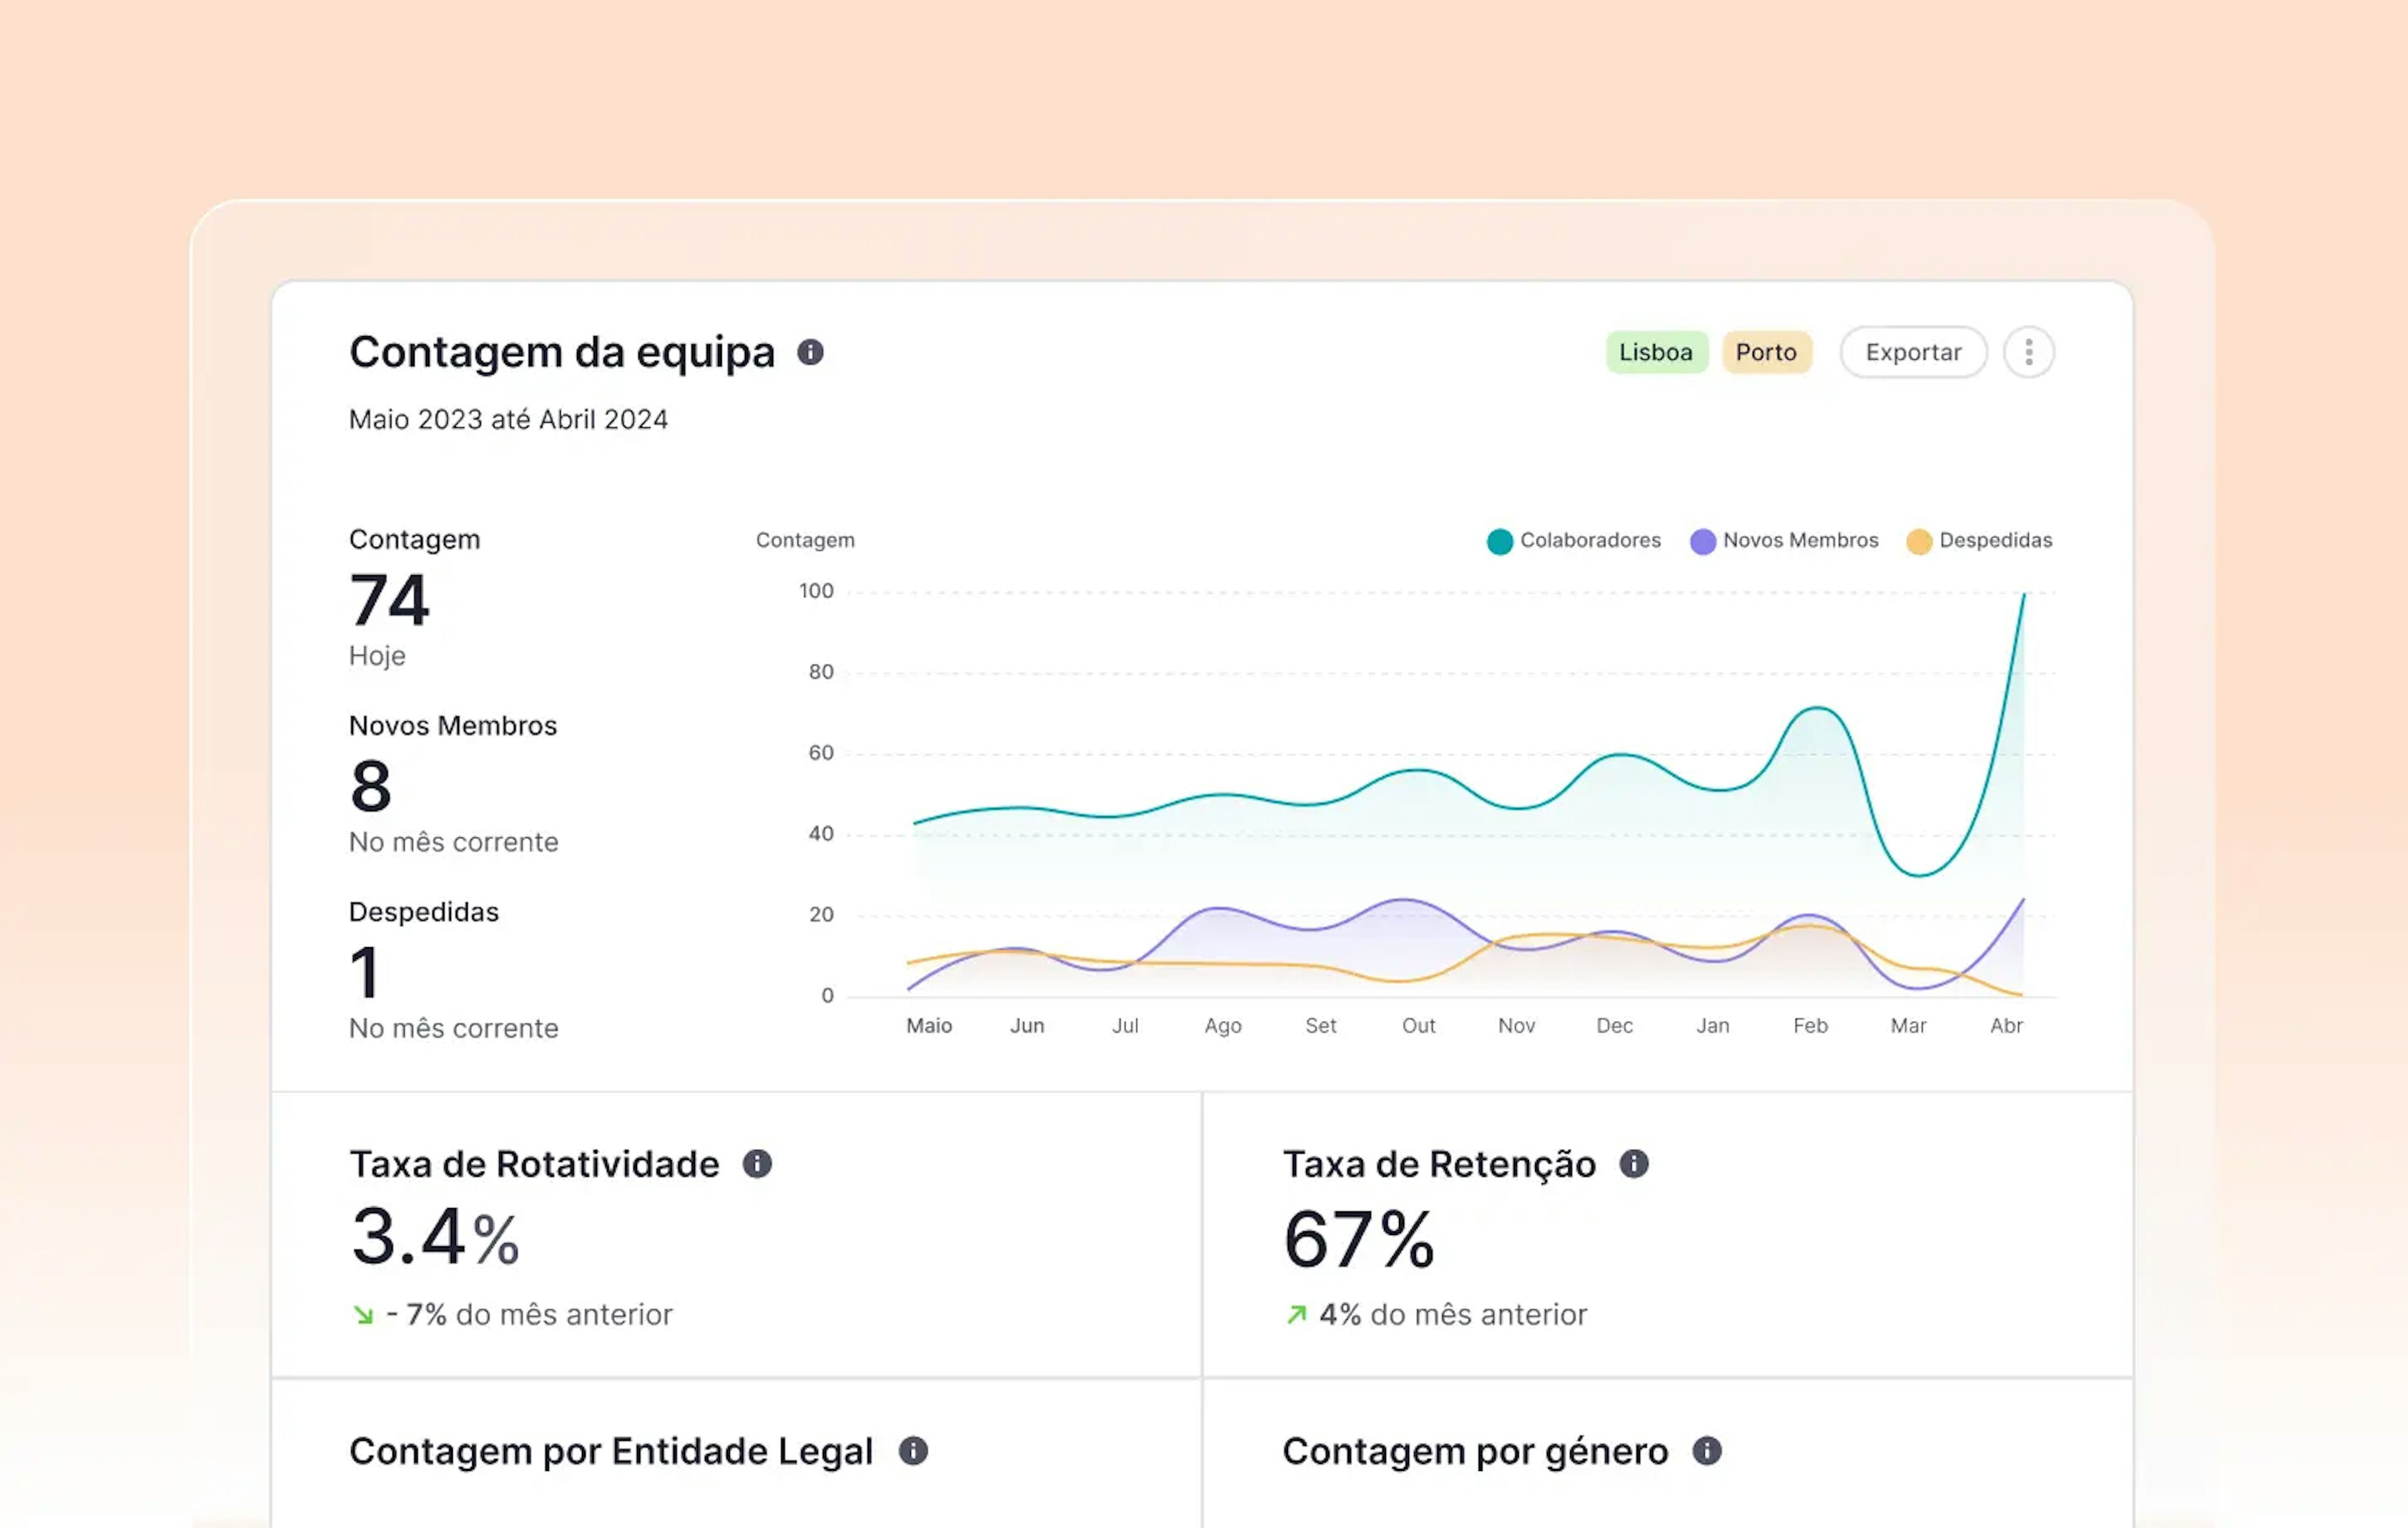Image resolution: width=2408 pixels, height=1528 pixels.
Task: Click info icon next to Taxa de Retenção
Action: (1634, 1164)
